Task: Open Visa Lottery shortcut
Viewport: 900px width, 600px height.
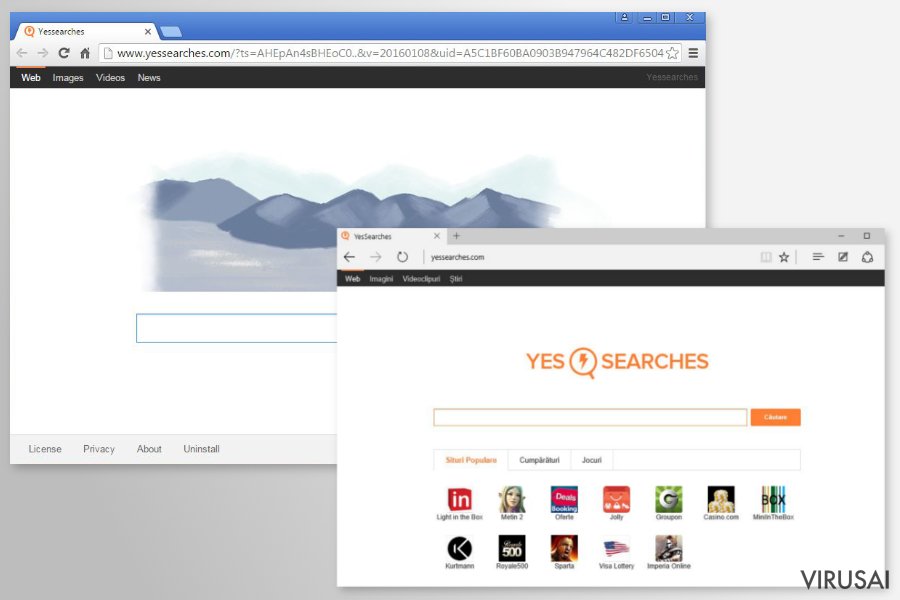Action: tap(616, 552)
